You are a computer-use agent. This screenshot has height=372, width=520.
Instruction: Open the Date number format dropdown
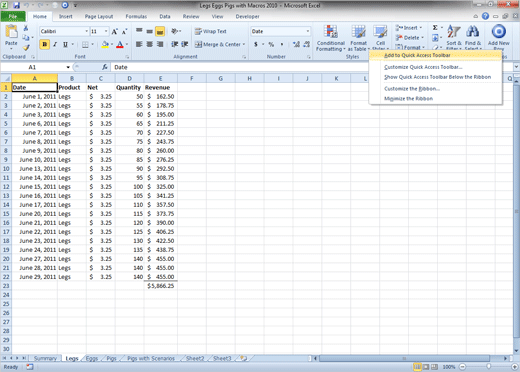tap(308, 31)
